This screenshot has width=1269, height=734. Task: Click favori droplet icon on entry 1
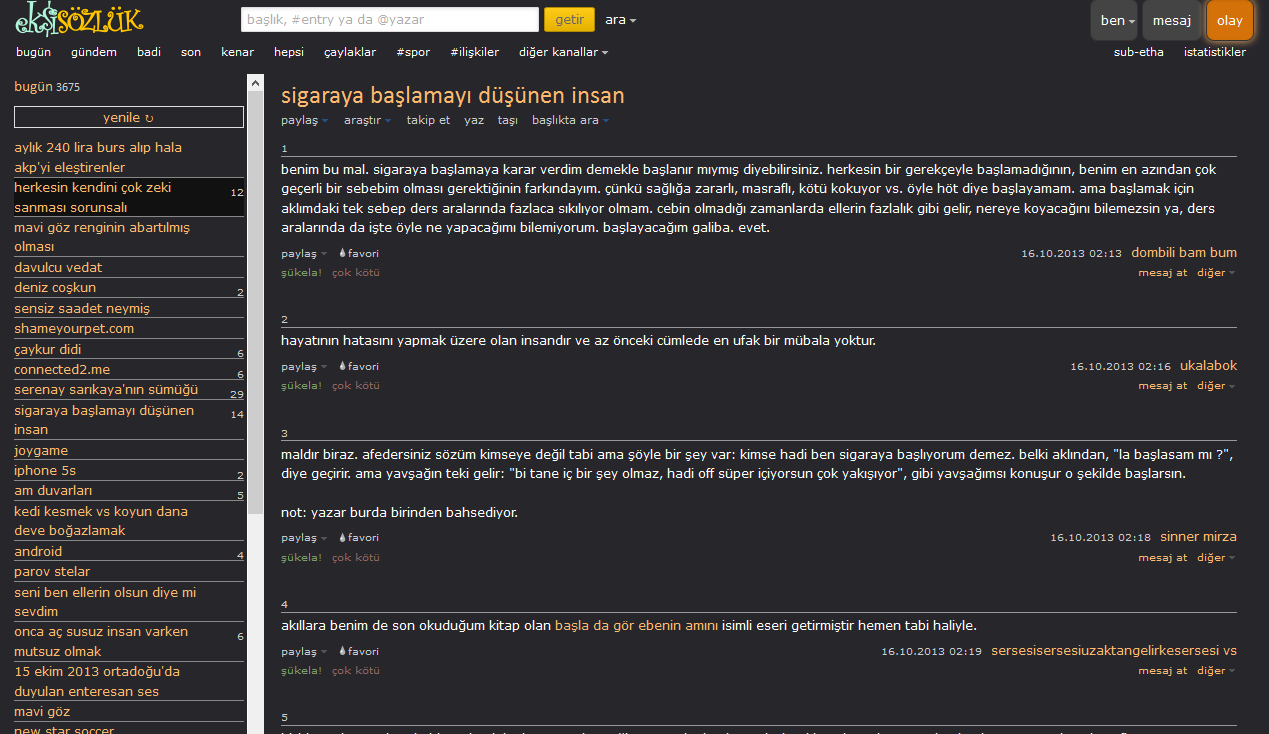point(343,253)
